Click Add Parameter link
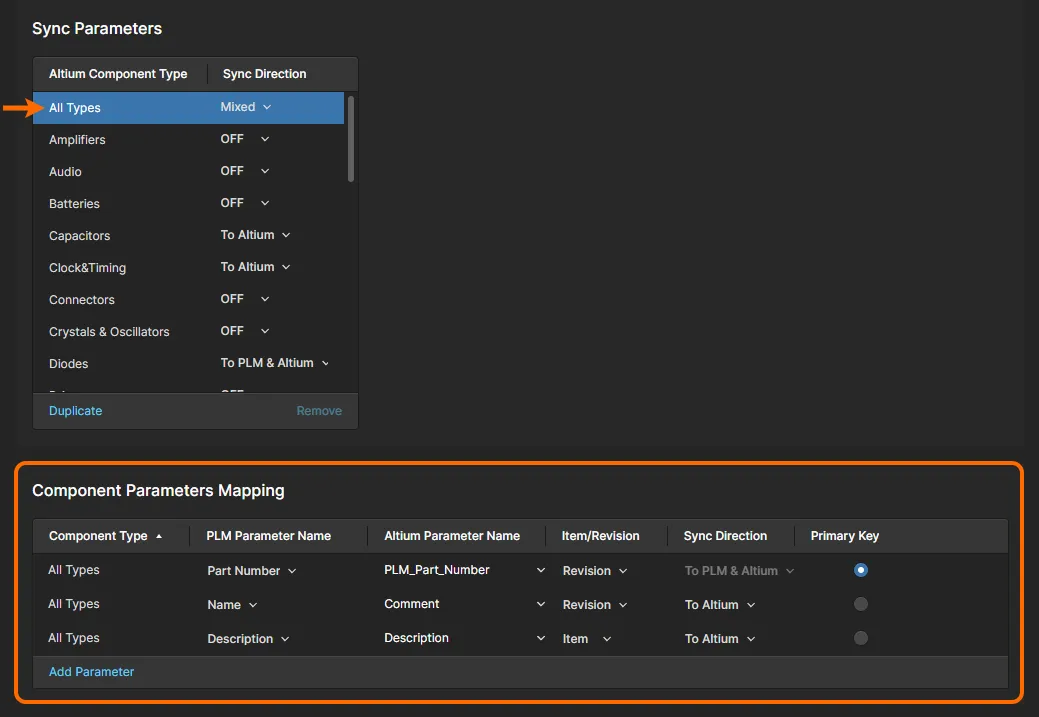 (91, 672)
